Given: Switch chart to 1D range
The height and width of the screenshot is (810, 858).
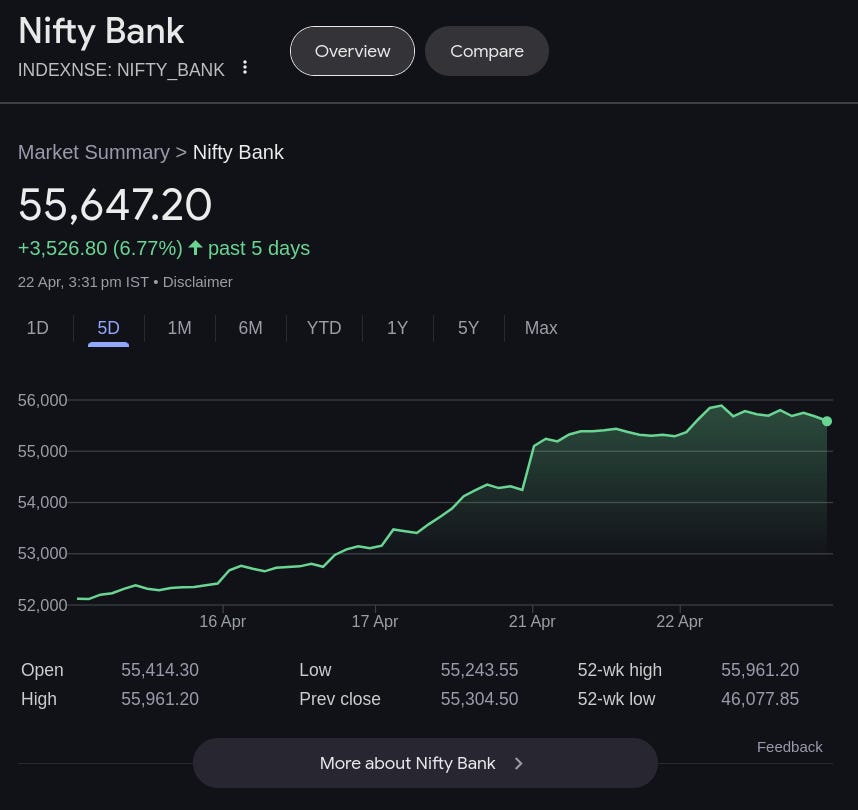Looking at the screenshot, I should (x=38, y=328).
